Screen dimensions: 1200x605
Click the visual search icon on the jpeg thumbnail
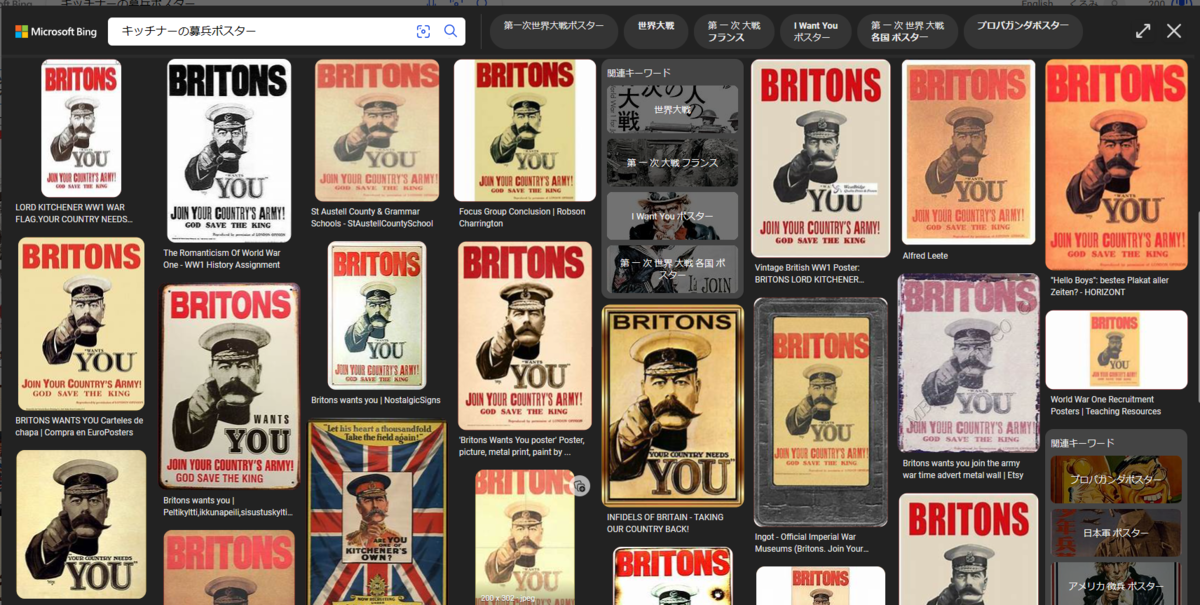click(x=580, y=486)
